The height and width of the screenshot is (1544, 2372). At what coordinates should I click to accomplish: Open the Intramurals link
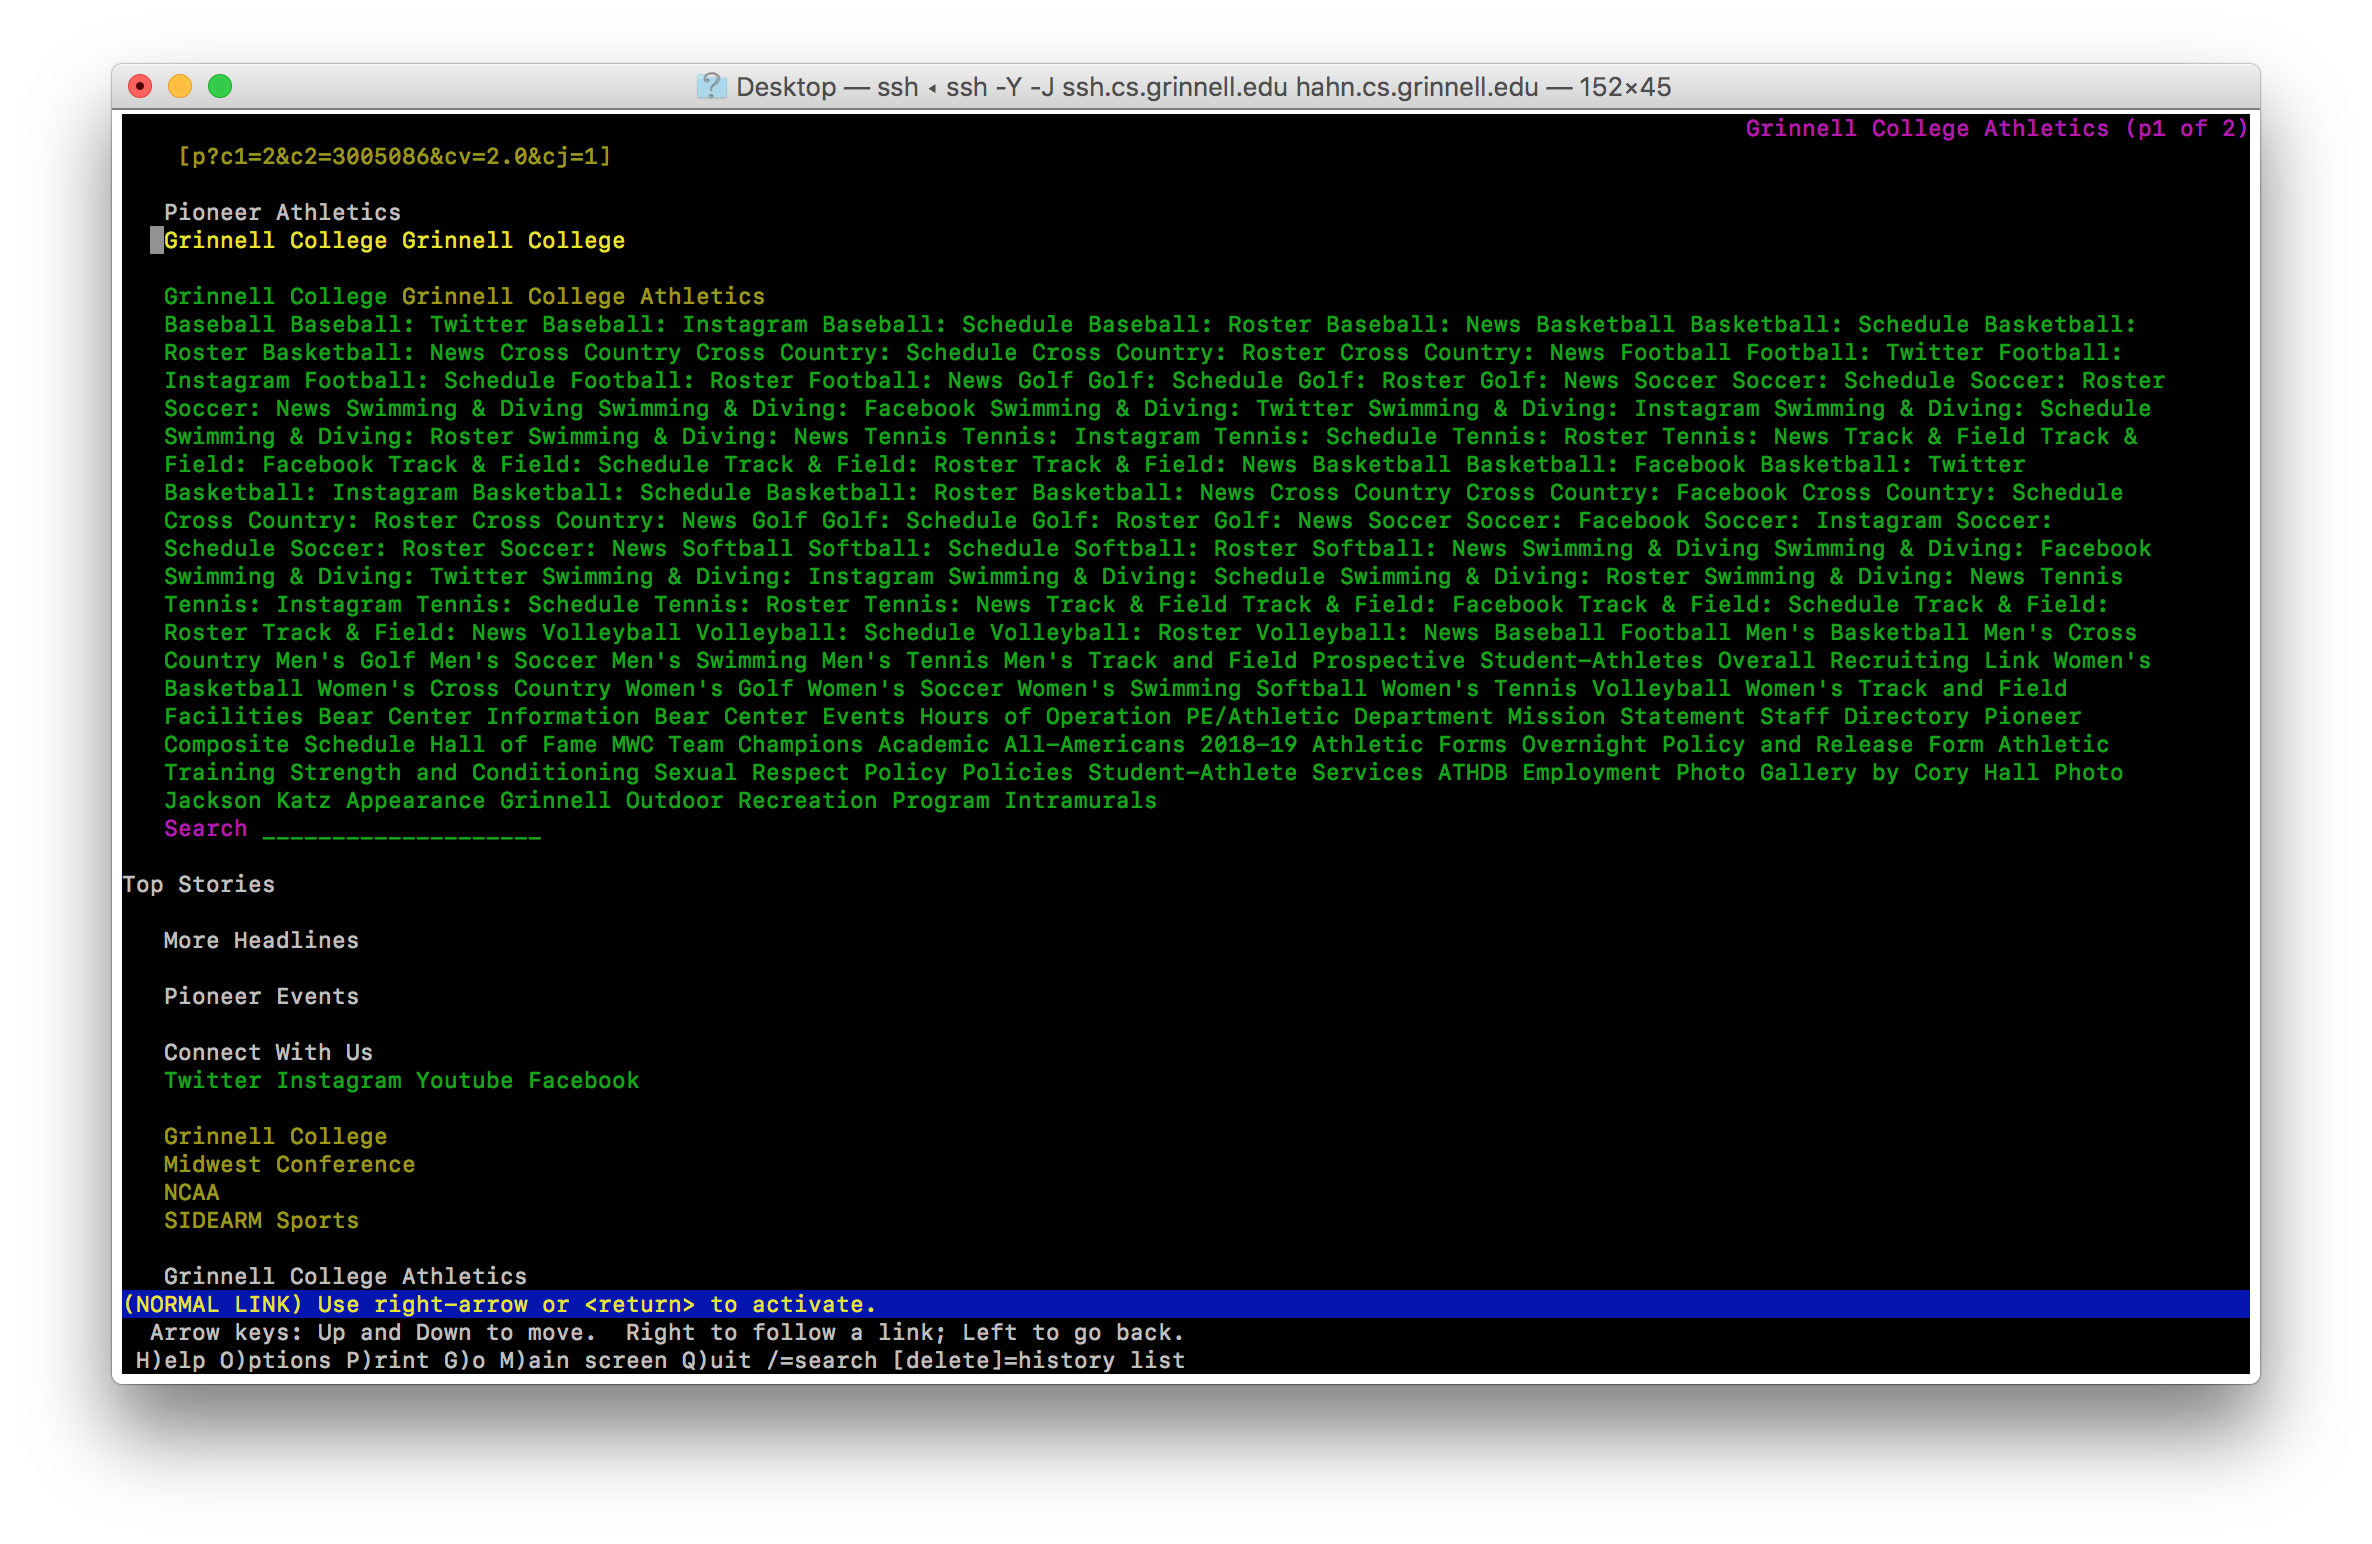point(1080,801)
